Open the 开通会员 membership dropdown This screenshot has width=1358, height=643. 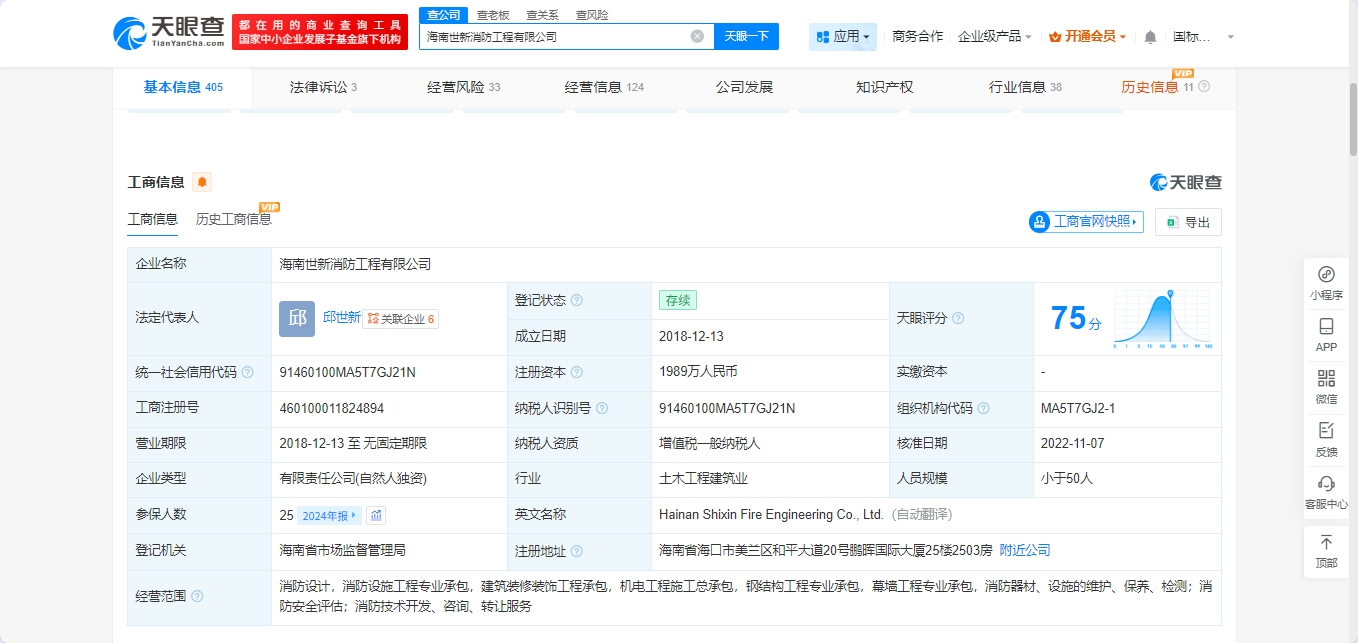pos(1087,37)
